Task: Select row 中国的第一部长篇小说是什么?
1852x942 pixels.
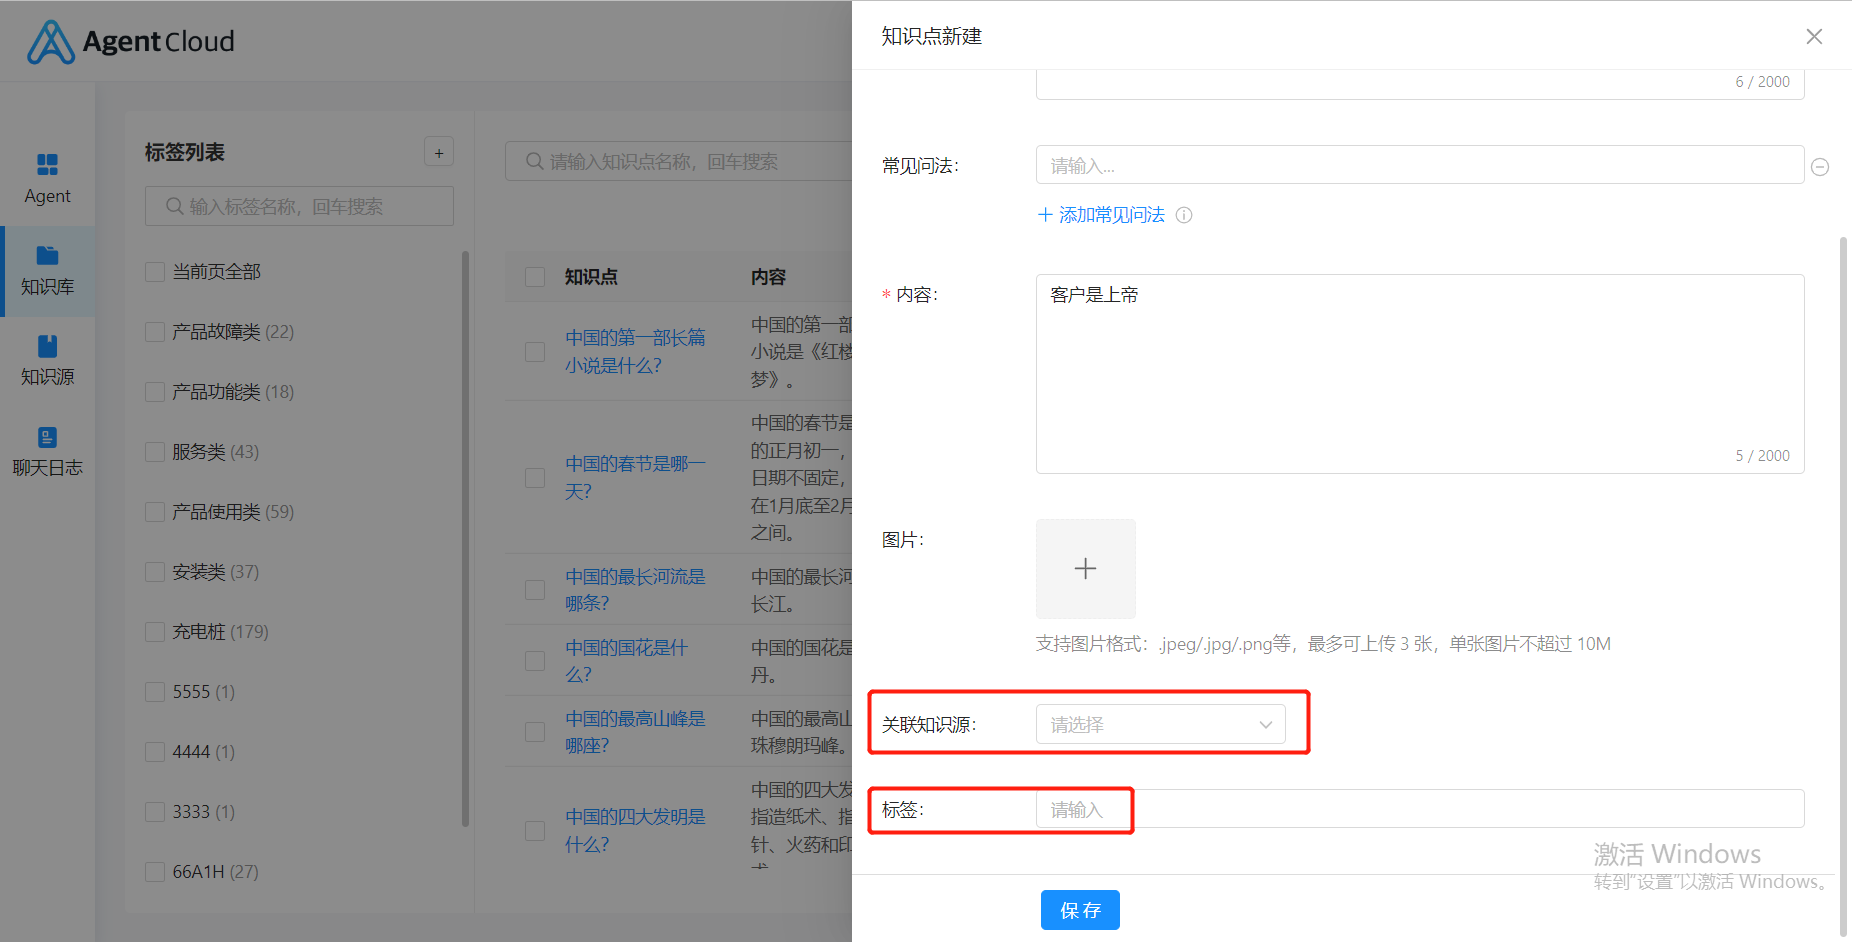Action: (535, 352)
